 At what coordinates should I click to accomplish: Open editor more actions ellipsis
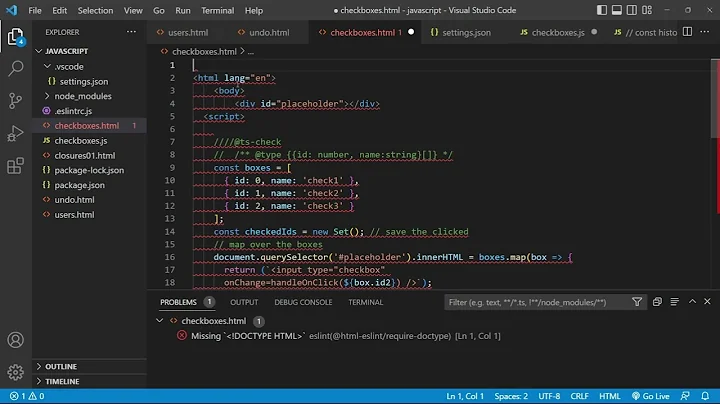[x=705, y=32]
